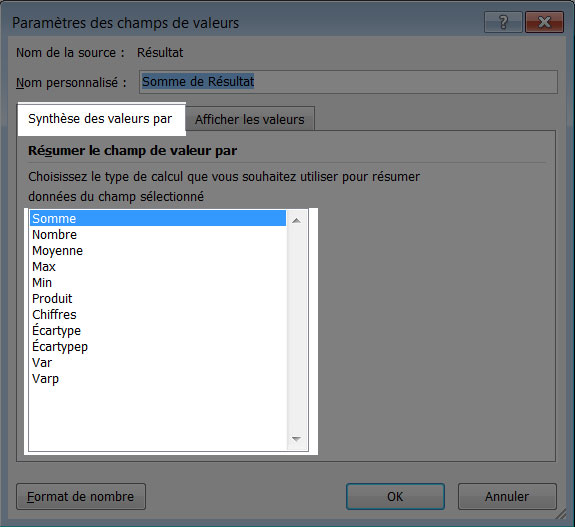The width and height of the screenshot is (575, 527).
Task: Select the Min calculation type
Action: pos(158,282)
